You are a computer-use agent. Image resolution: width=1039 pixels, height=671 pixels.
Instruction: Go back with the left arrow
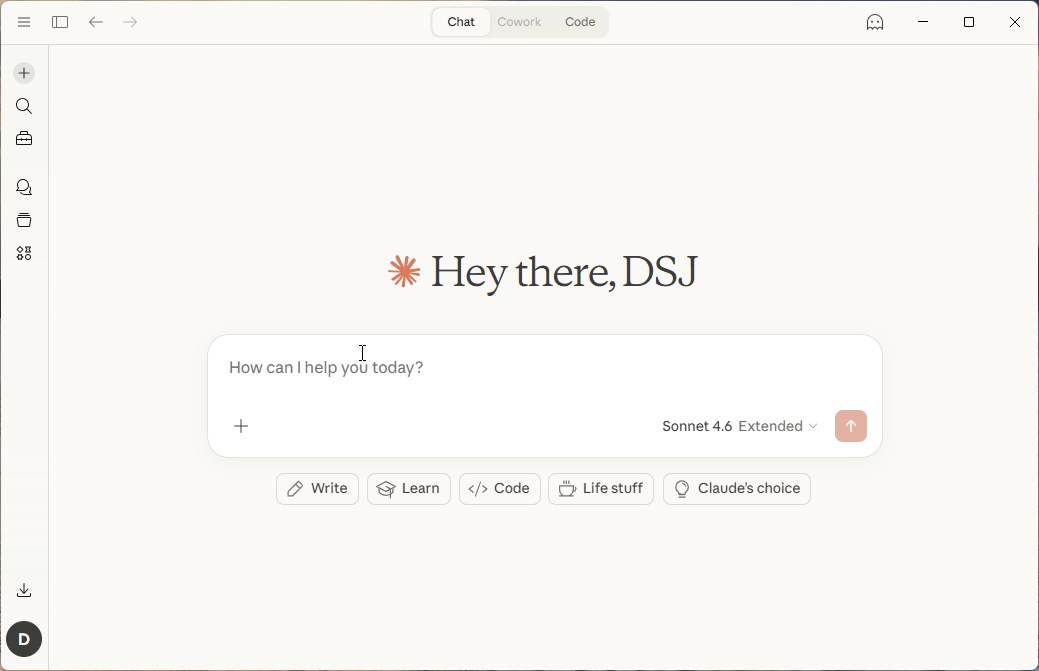(95, 22)
